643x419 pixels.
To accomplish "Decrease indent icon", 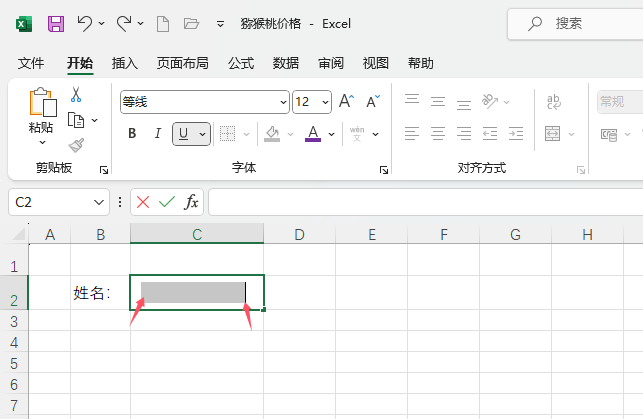I will pyautogui.click(x=490, y=134).
